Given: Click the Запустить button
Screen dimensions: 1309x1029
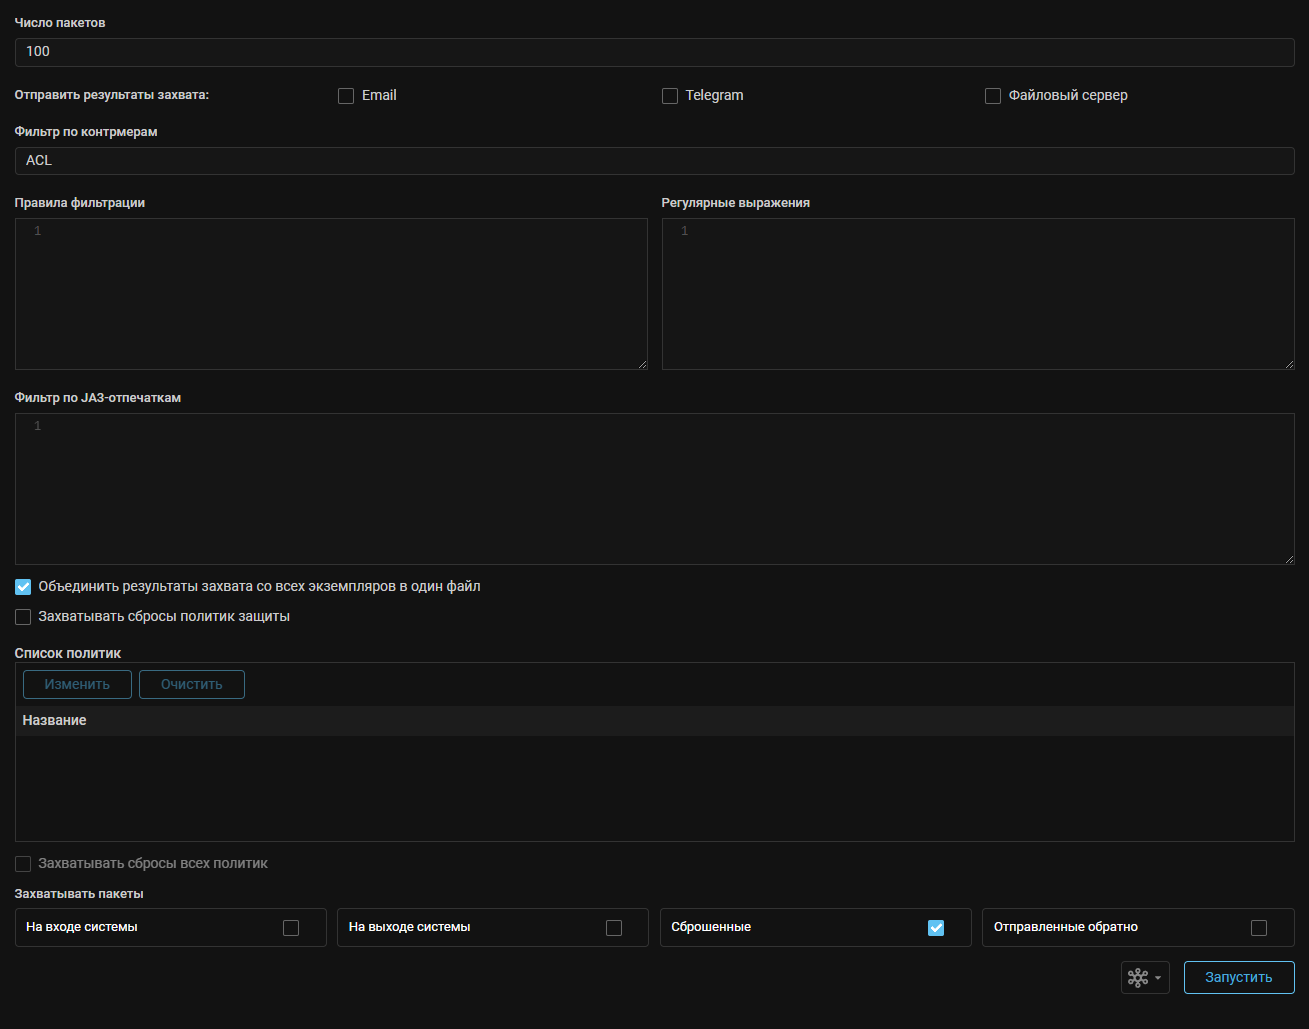Looking at the screenshot, I should tap(1238, 977).
